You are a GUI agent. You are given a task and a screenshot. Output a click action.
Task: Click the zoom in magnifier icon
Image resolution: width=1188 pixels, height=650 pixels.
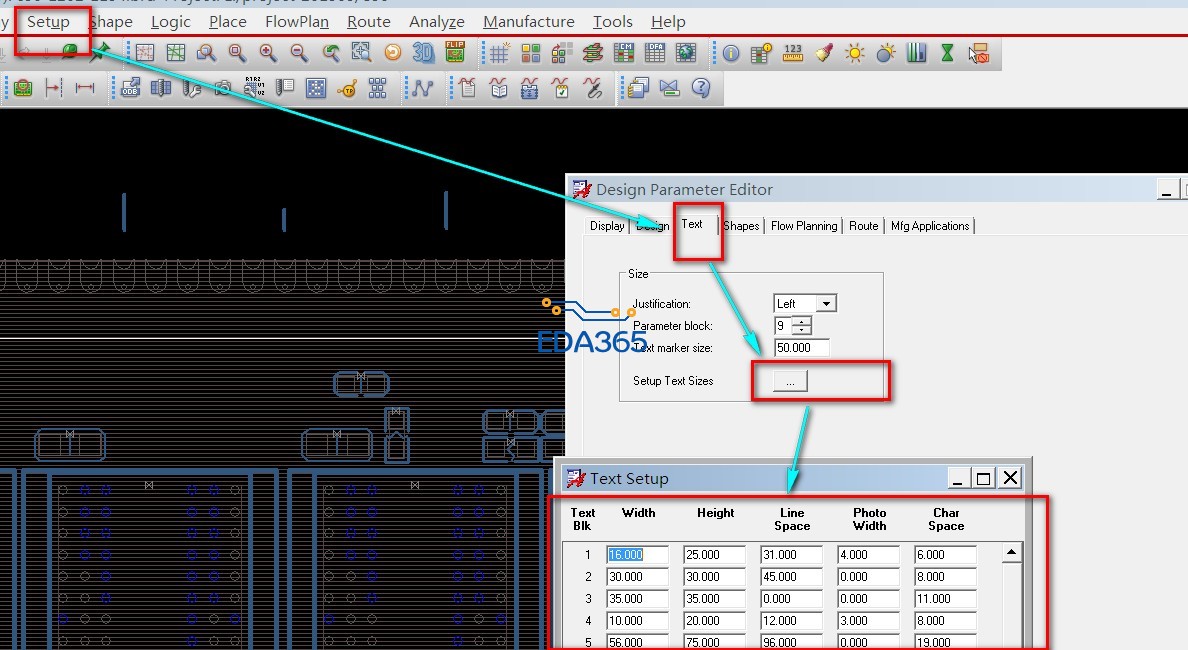click(x=268, y=53)
